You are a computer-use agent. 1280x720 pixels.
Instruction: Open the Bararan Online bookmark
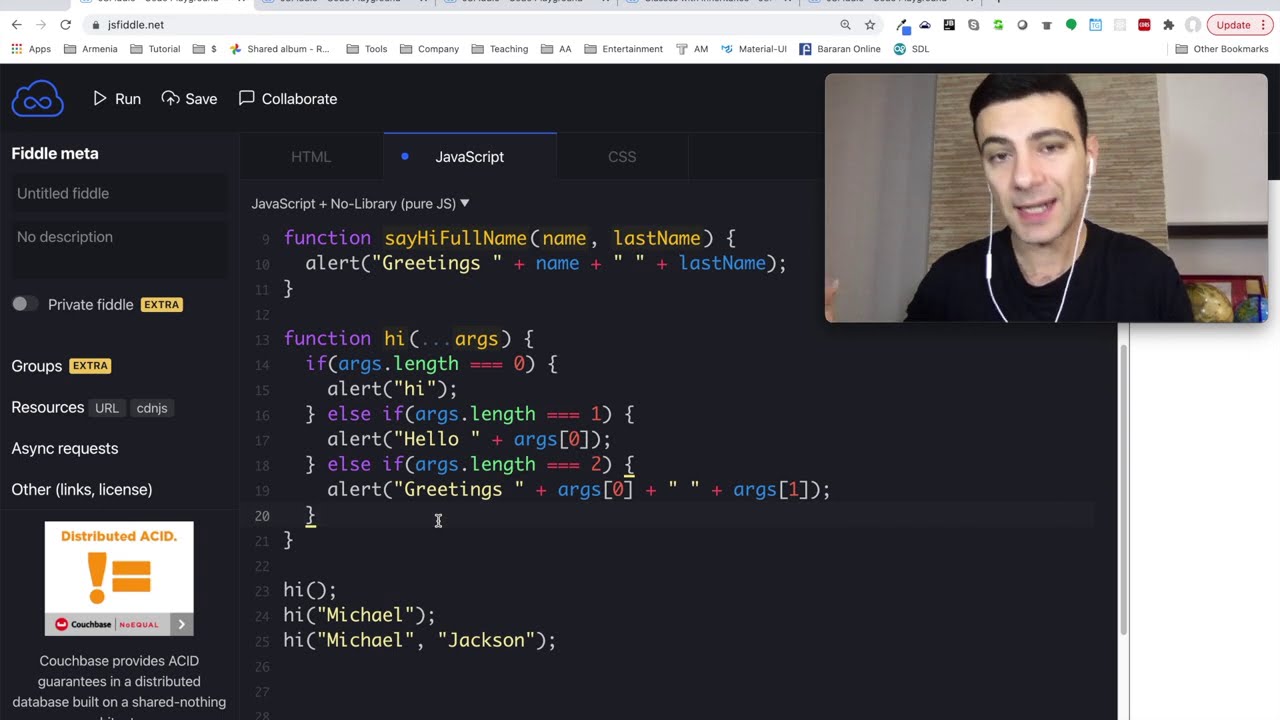point(840,49)
